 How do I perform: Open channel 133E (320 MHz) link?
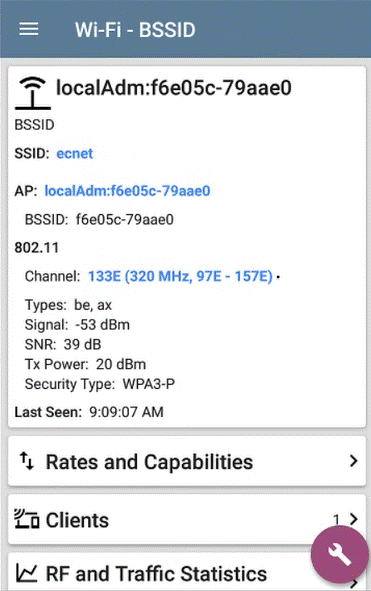point(180,276)
